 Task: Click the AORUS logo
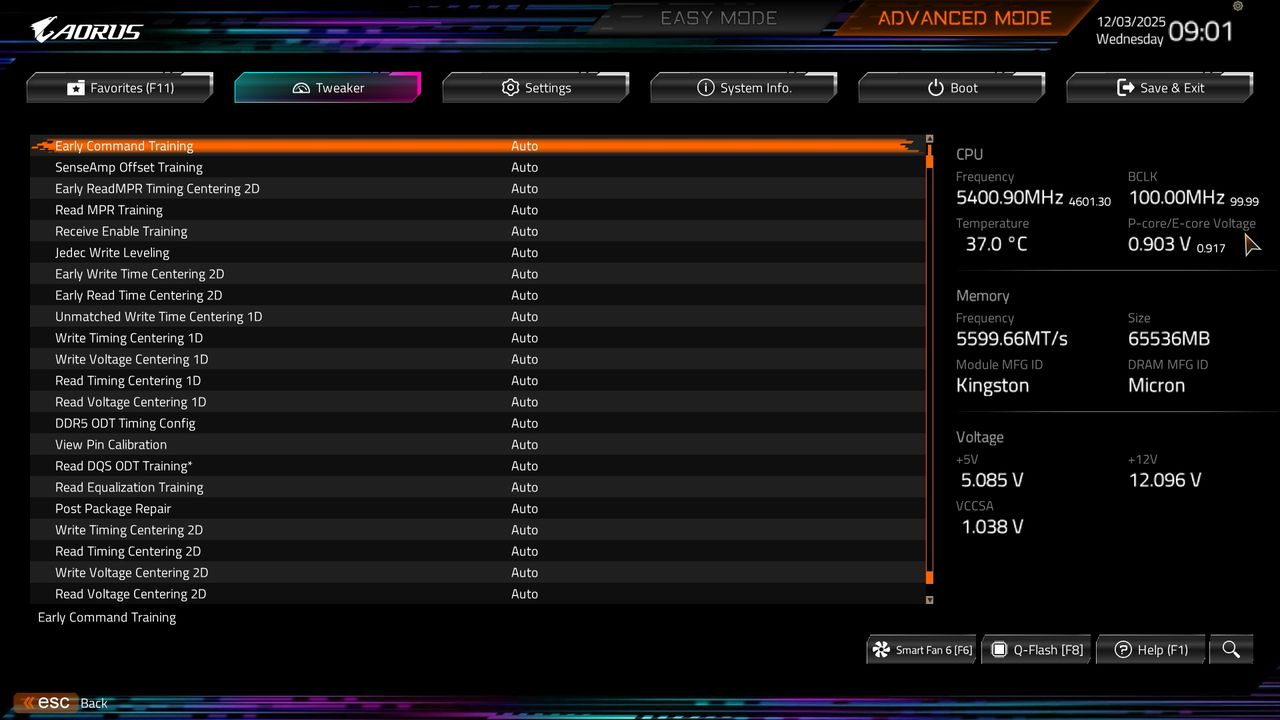pyautogui.click(x=85, y=28)
